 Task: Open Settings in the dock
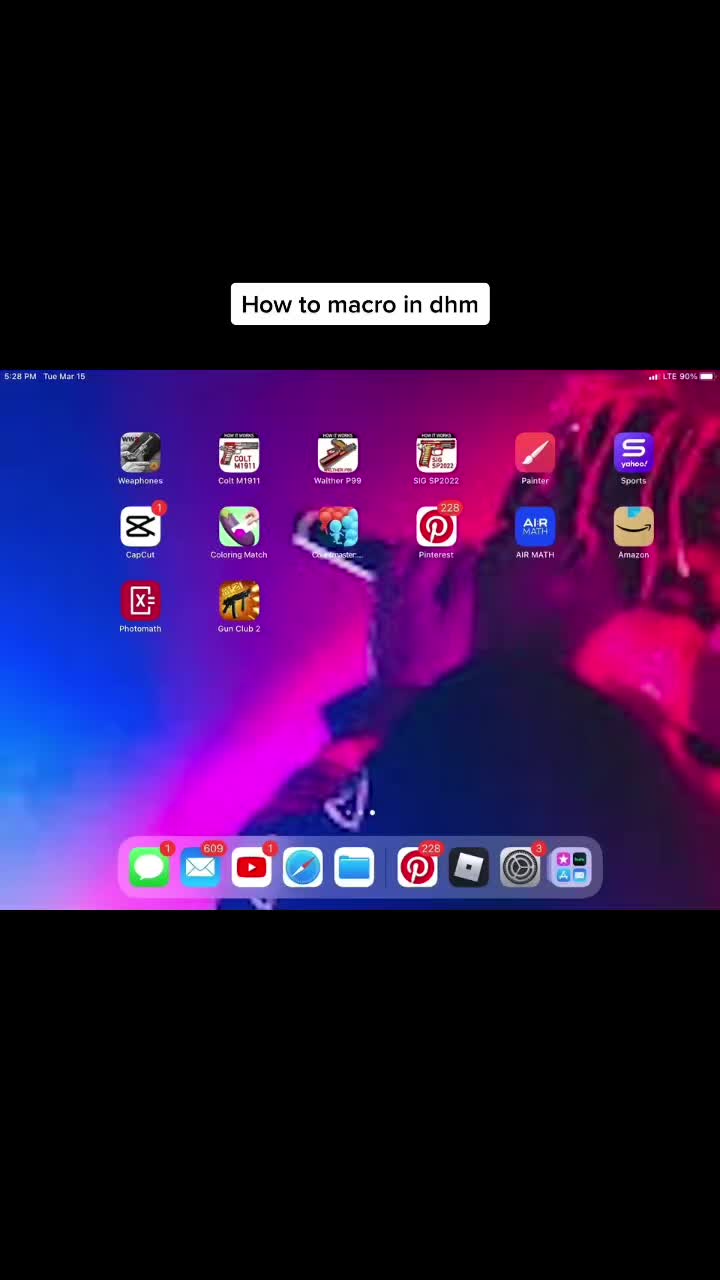click(x=520, y=867)
